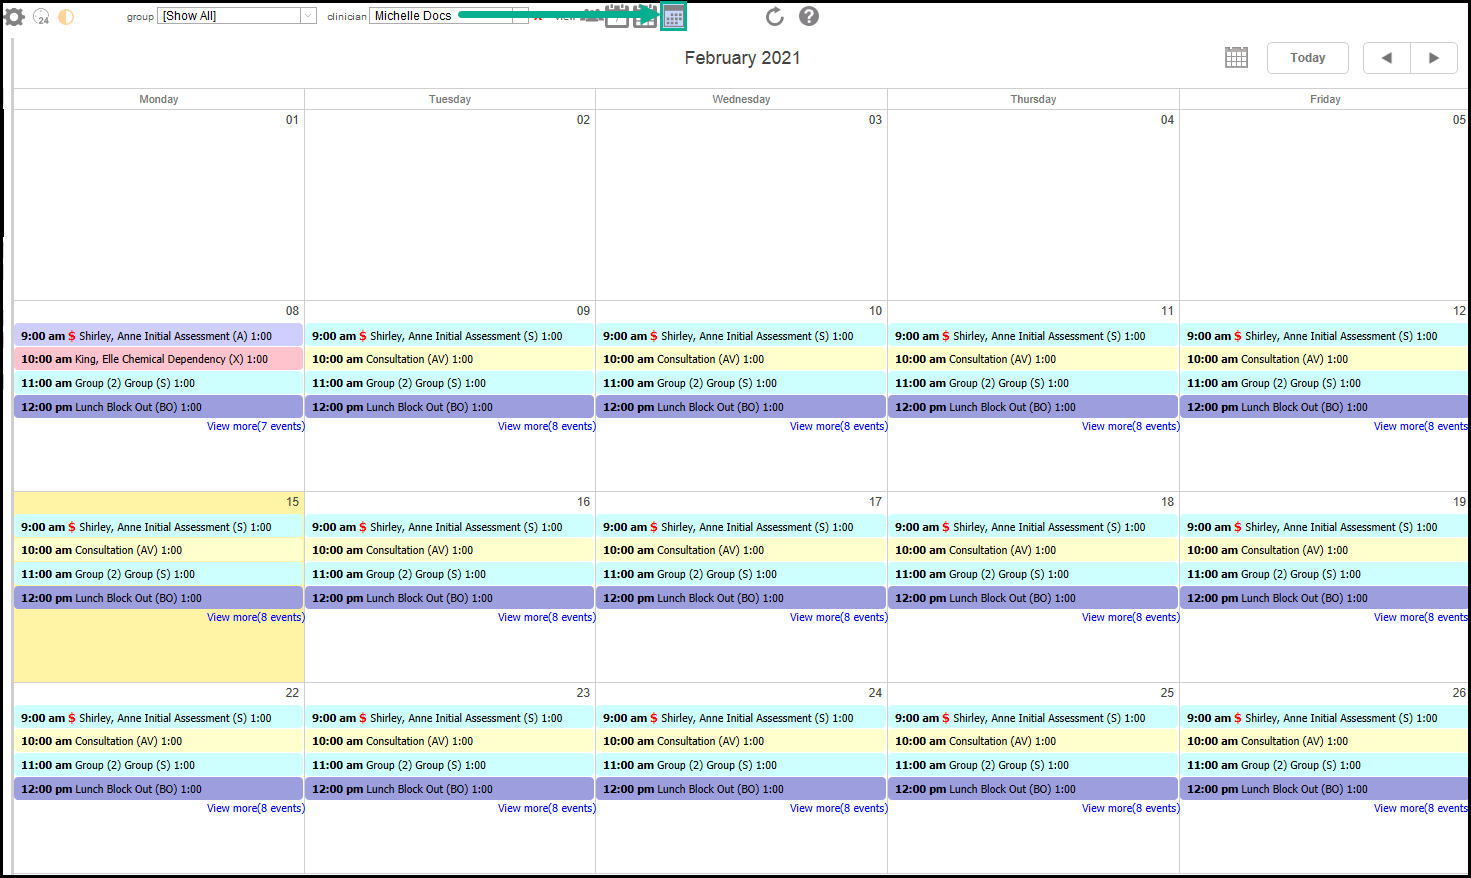Open the date picker calendar icon
The height and width of the screenshot is (878, 1471).
pos(1236,58)
